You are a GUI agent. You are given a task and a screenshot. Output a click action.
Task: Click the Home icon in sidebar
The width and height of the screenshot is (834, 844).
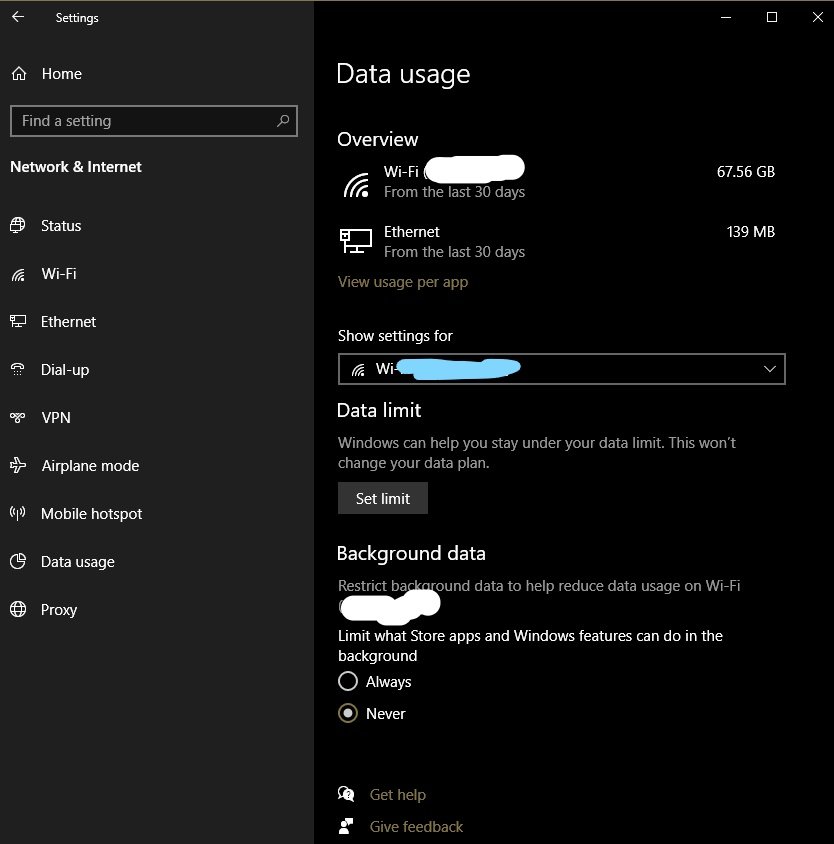click(19, 74)
